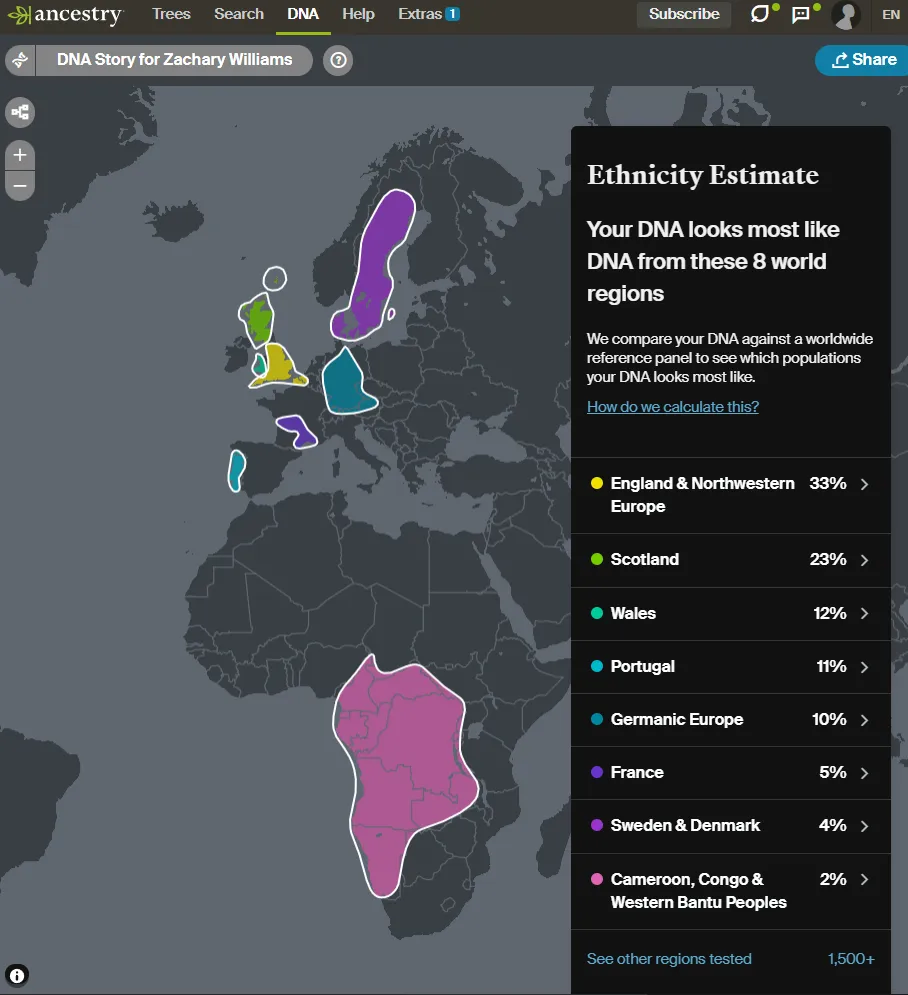Click the Germanic Europe label text
The width and height of the screenshot is (908, 995).
[676, 719]
